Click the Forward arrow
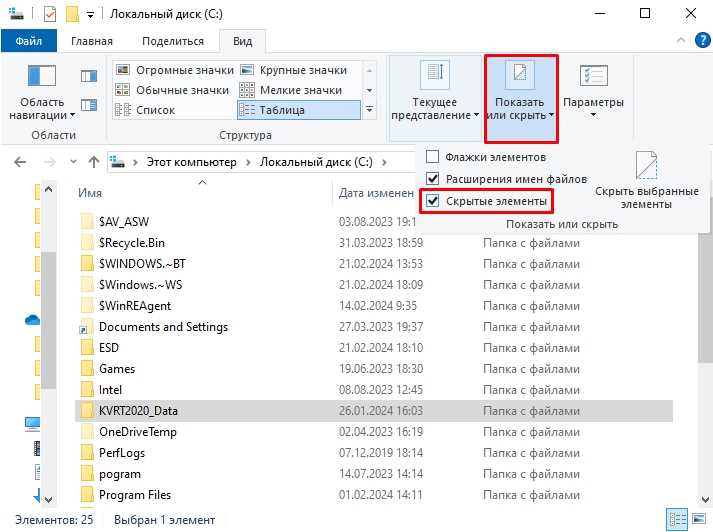 [50, 162]
